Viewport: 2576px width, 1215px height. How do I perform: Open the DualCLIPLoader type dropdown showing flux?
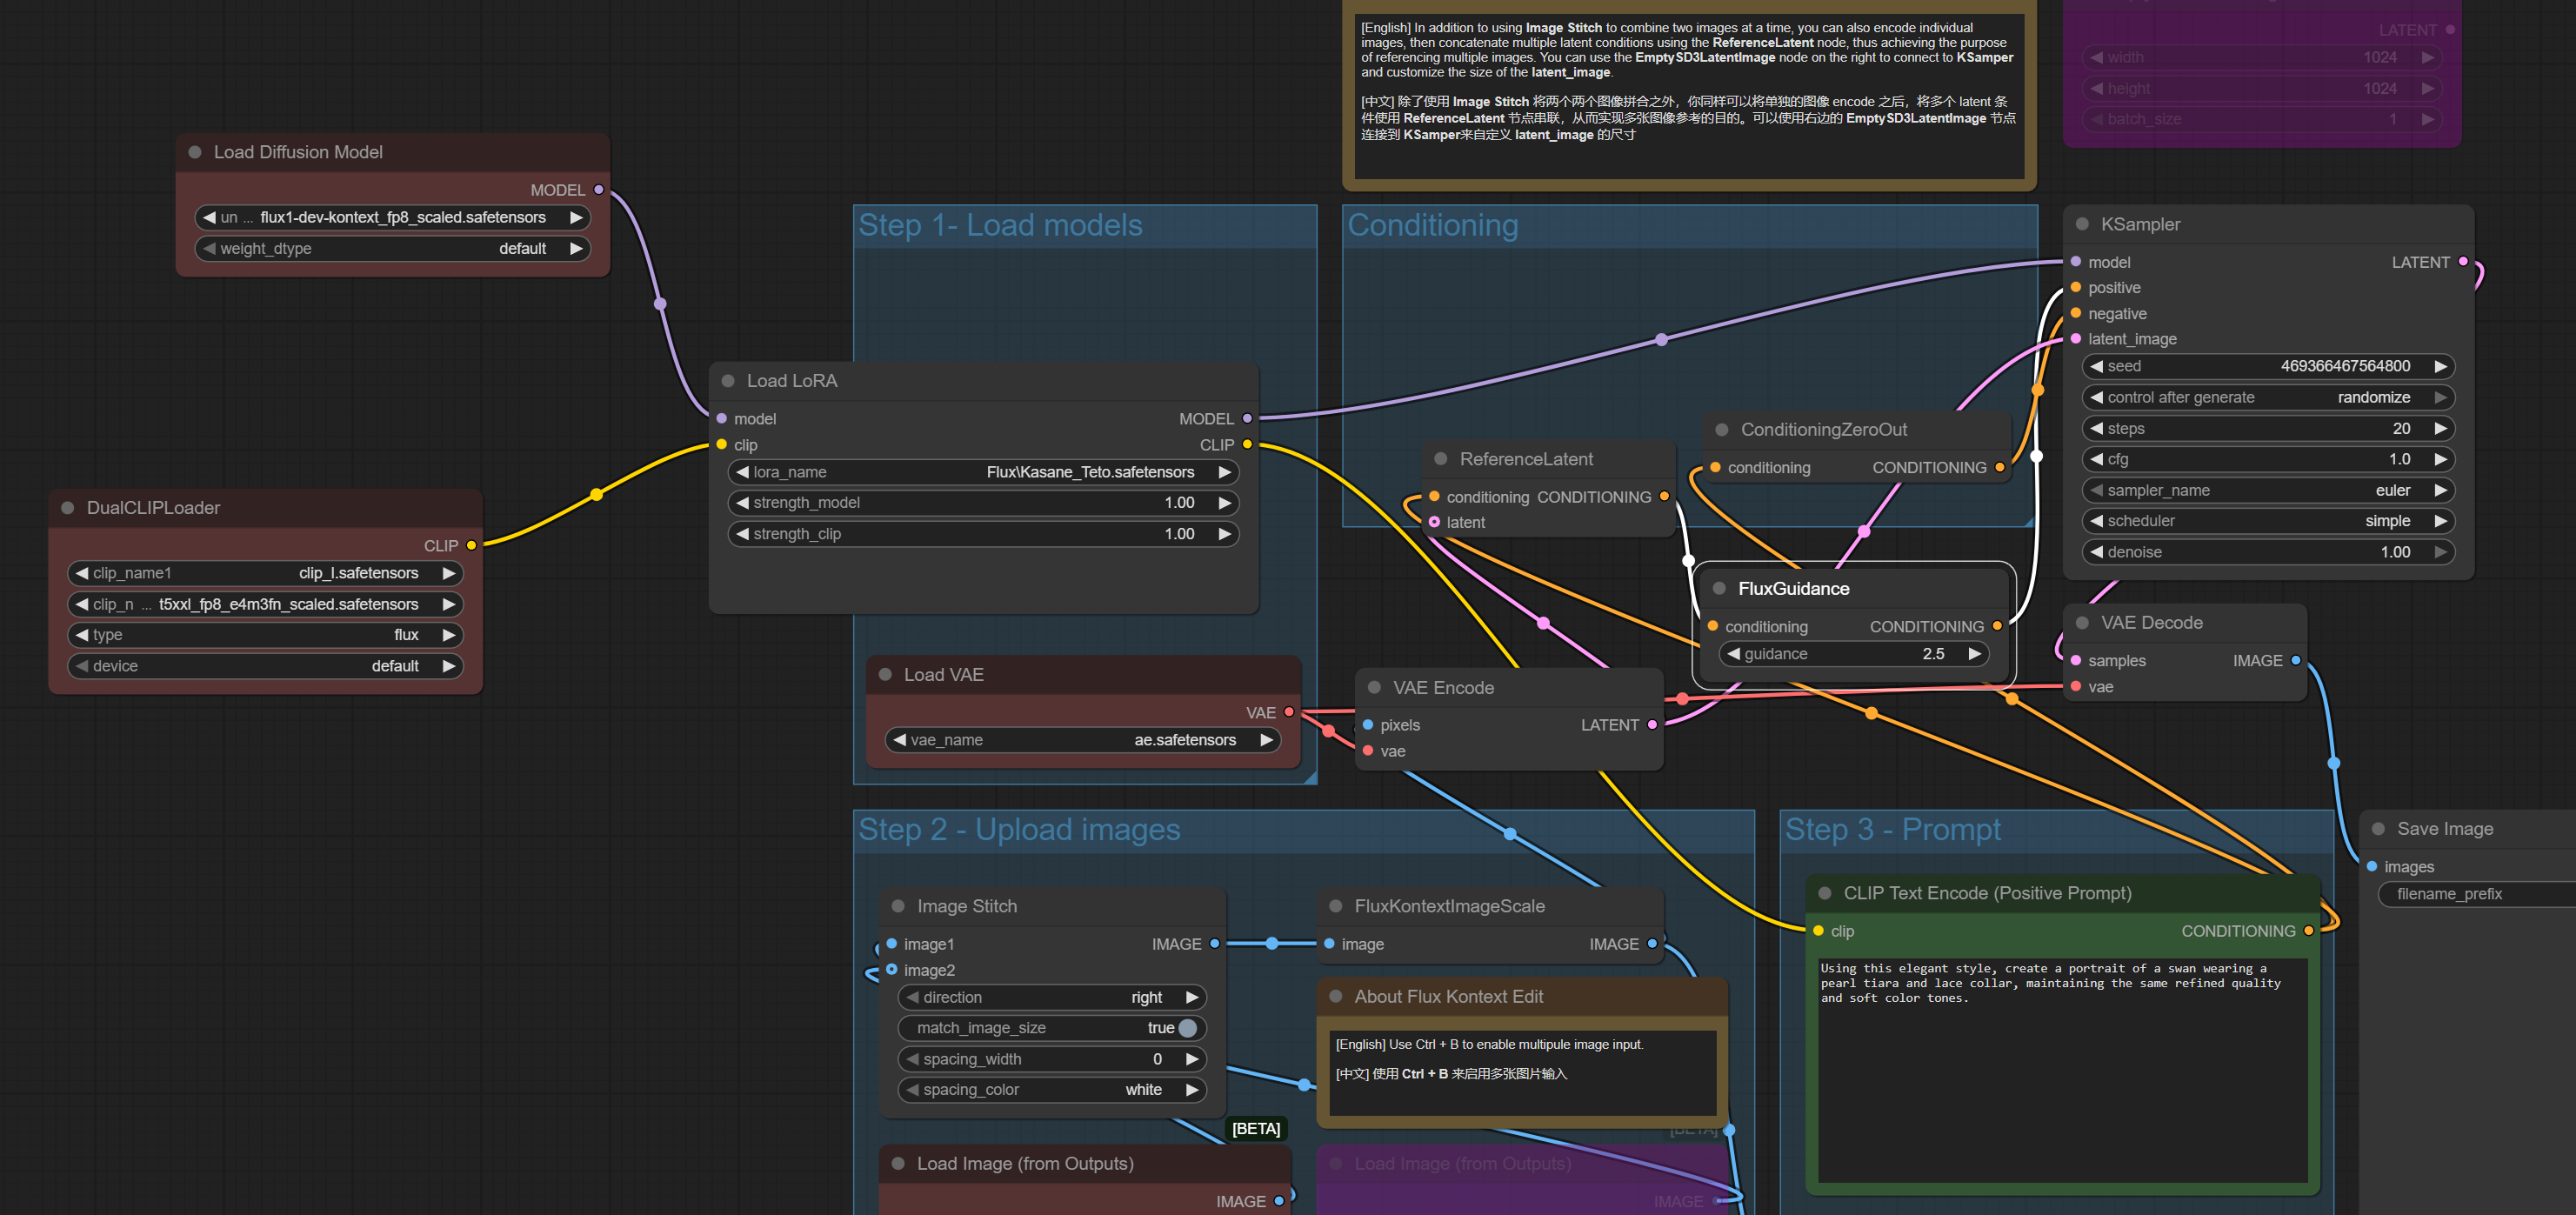pyautogui.click(x=265, y=635)
